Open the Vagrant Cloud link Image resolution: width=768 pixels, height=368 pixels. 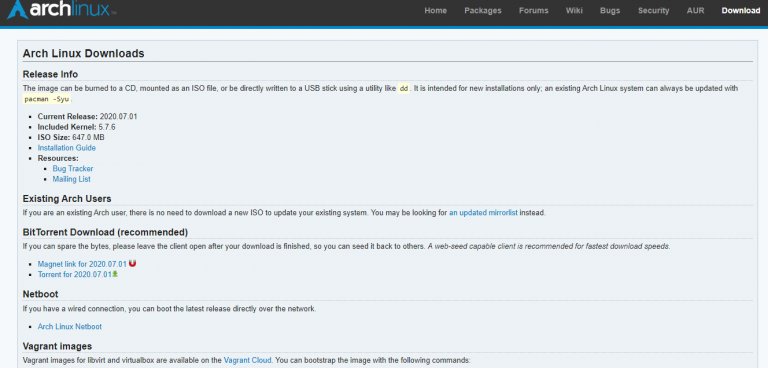(x=247, y=360)
